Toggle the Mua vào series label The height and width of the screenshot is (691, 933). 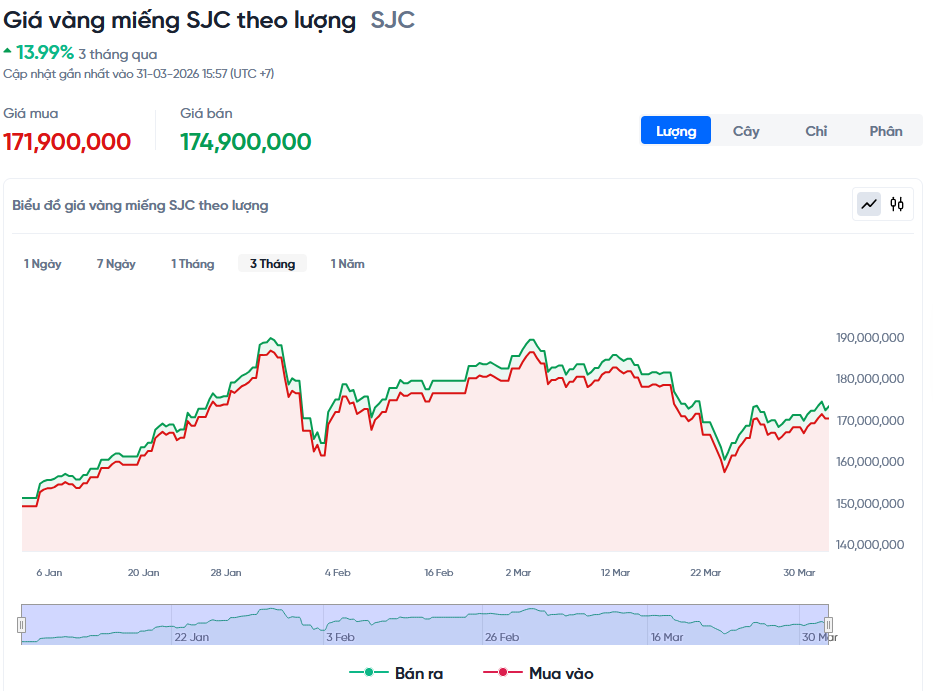pos(561,673)
